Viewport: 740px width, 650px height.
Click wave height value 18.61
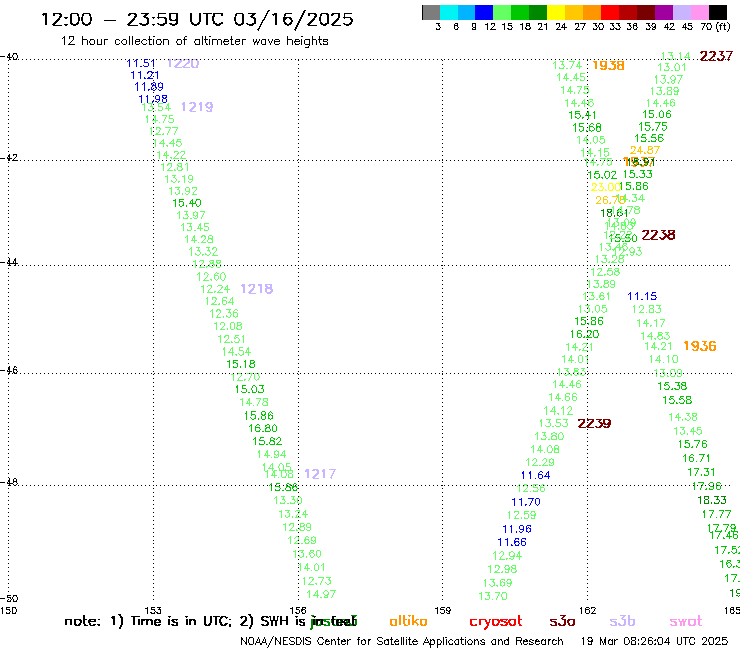click(x=614, y=213)
